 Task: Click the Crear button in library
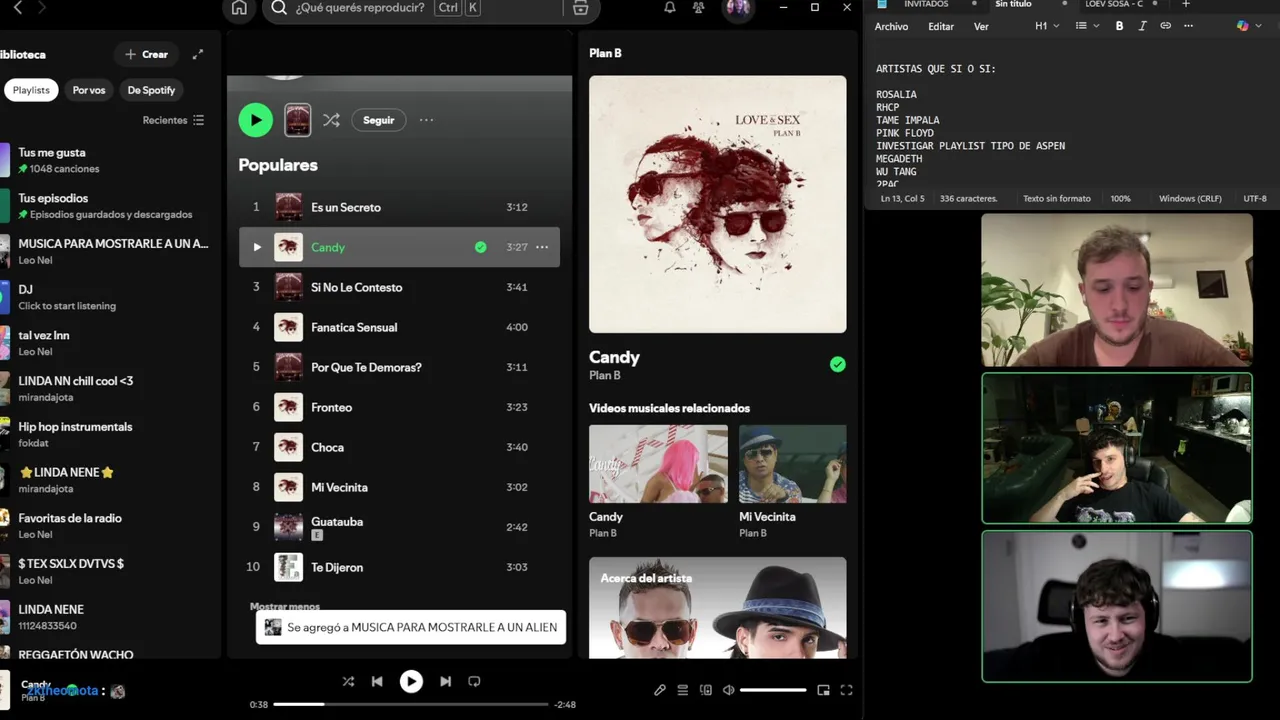[146, 54]
